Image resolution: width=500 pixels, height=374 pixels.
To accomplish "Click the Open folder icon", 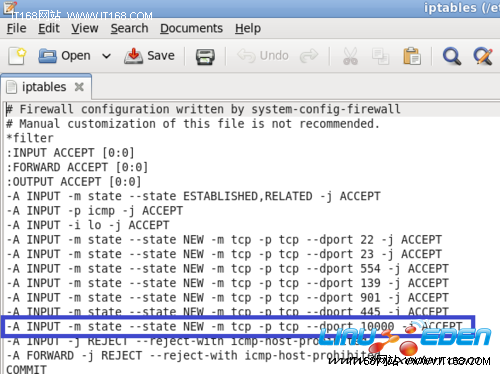I will point(48,56).
